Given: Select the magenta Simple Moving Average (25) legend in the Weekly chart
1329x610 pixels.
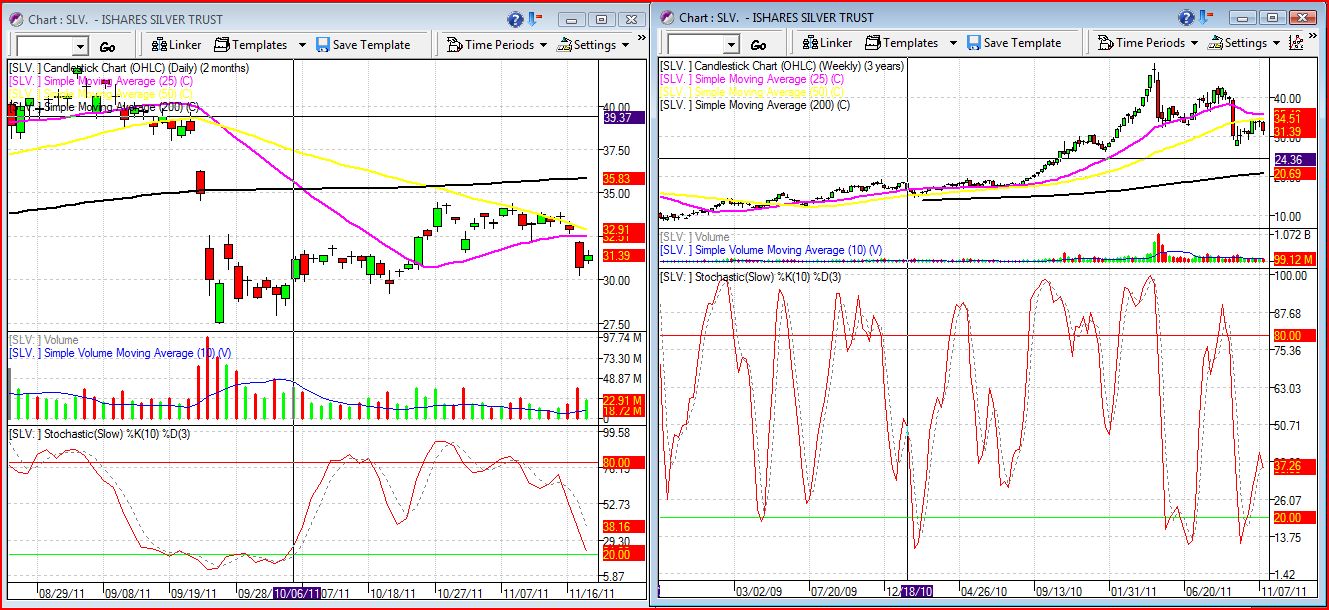Looking at the screenshot, I should tap(752, 78).
